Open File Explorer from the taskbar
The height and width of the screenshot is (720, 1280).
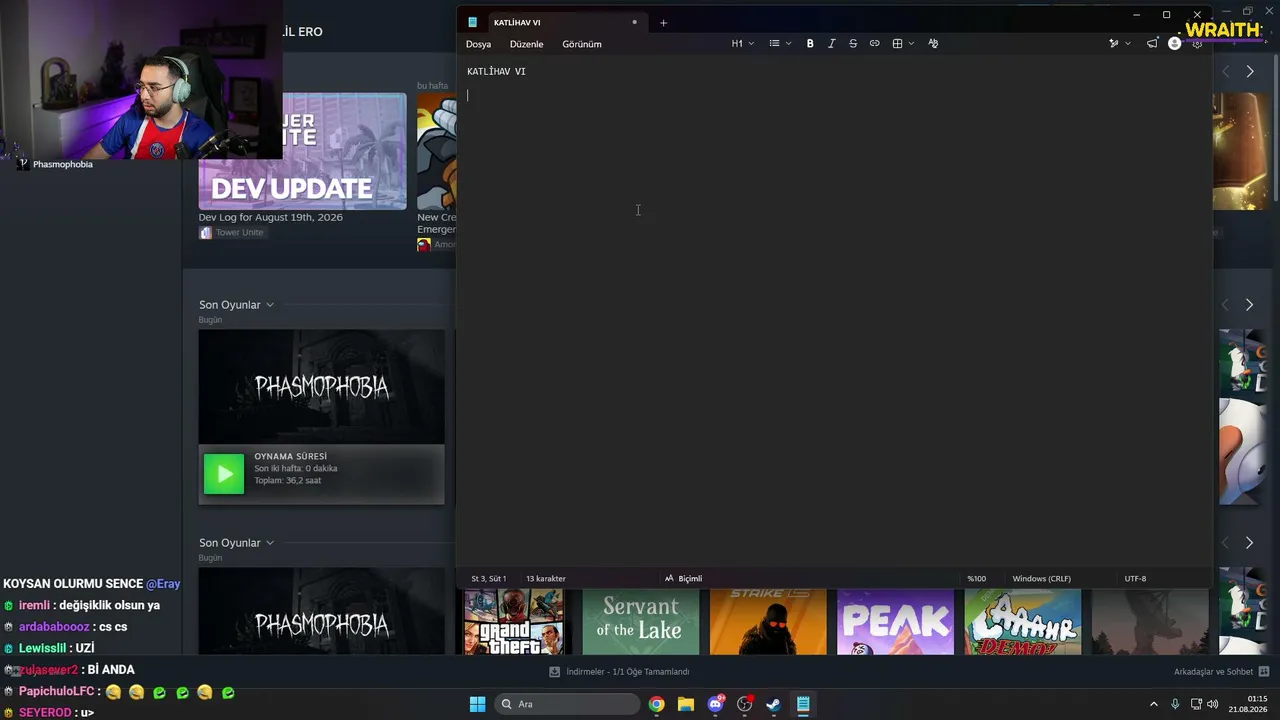click(x=686, y=704)
